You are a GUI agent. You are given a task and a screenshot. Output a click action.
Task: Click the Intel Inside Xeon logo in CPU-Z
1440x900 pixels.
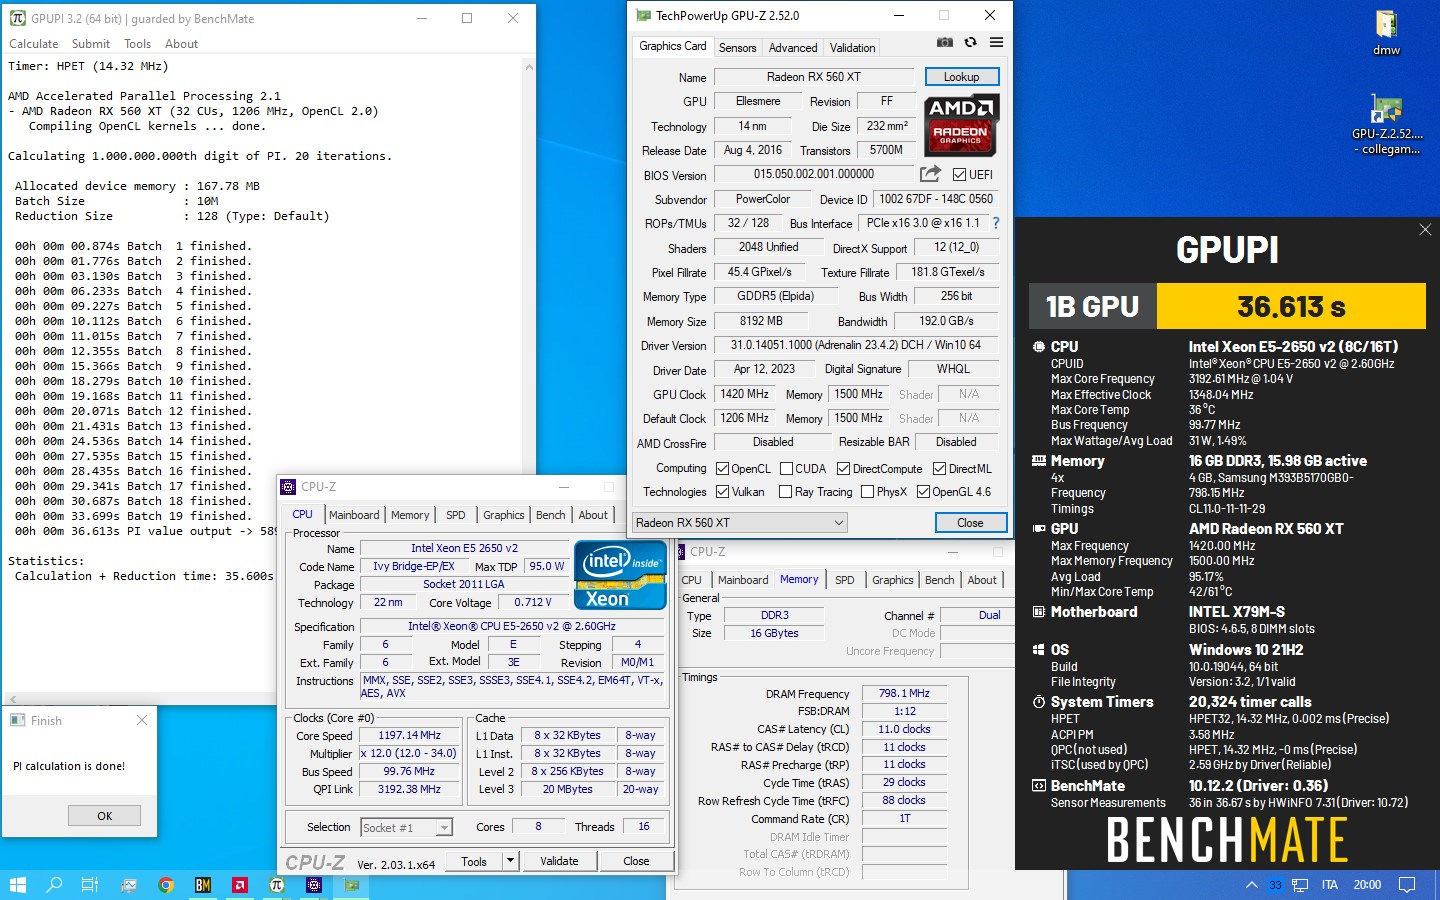point(620,575)
